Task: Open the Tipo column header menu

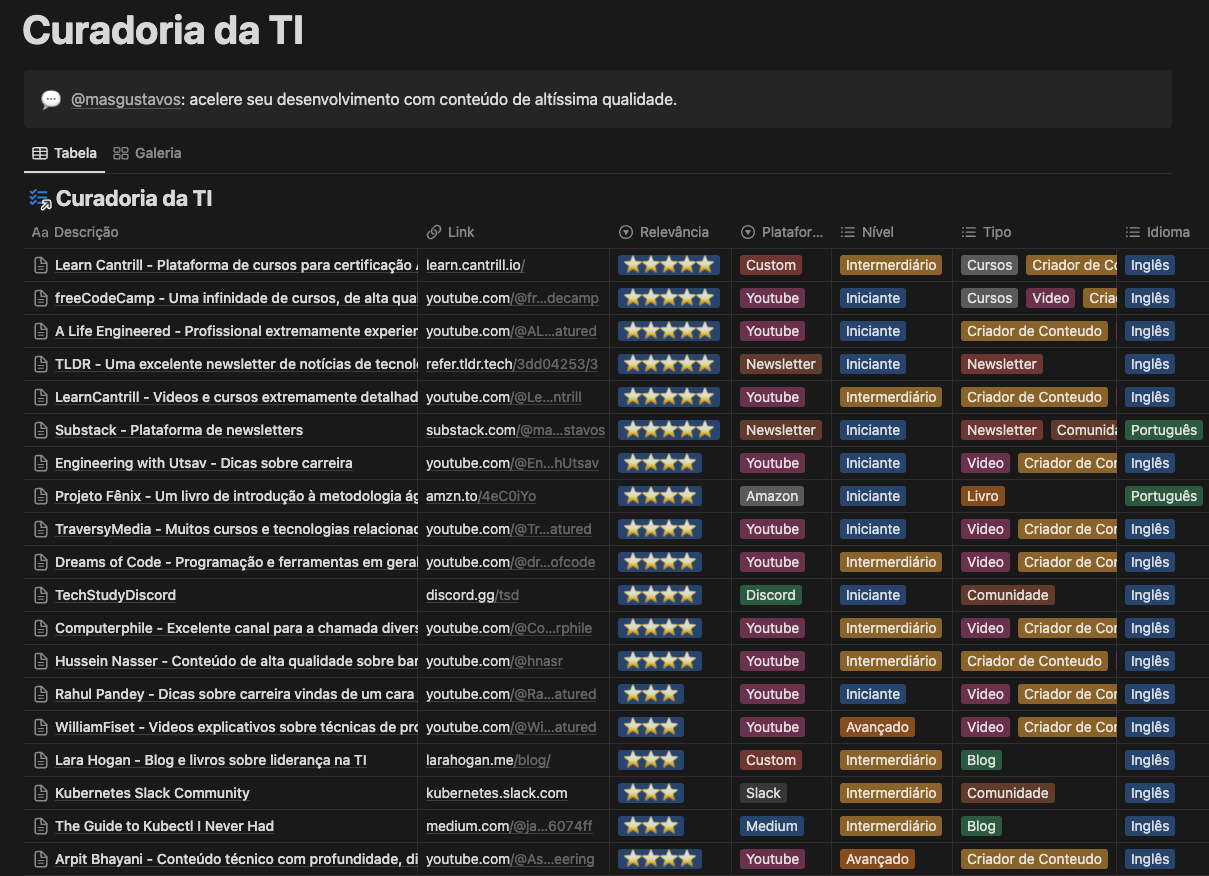Action: (x=986, y=232)
